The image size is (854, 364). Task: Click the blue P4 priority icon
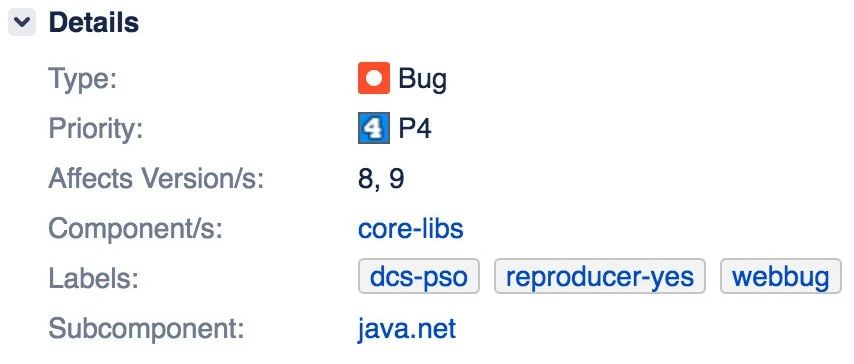coord(374,128)
